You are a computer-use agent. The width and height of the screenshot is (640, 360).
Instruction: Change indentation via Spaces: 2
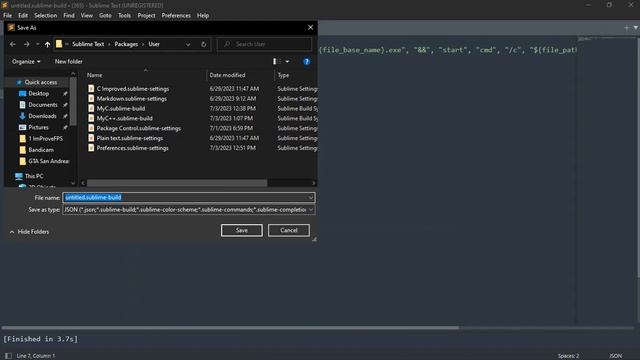pos(568,356)
